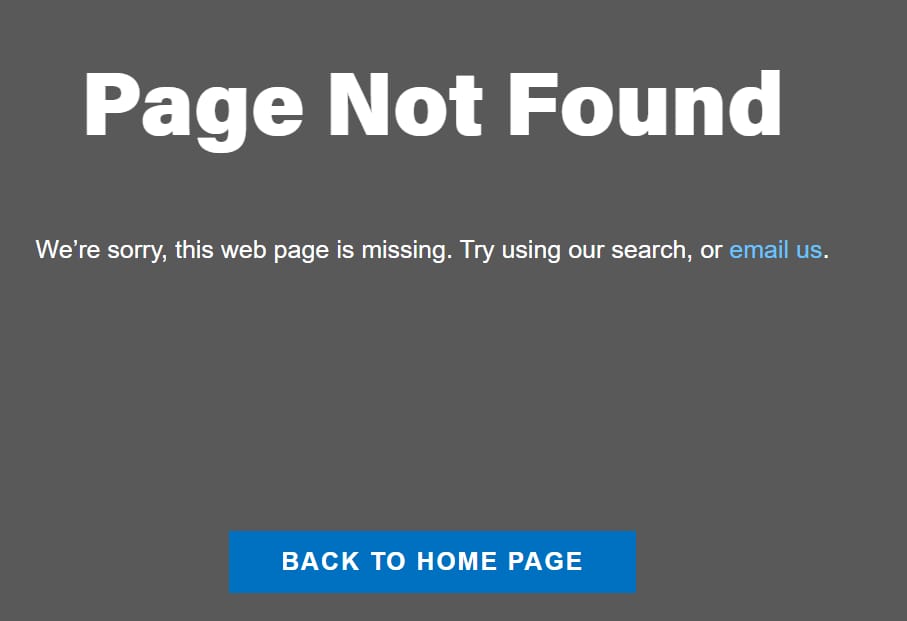Image resolution: width=907 pixels, height=621 pixels.
Task: Click the word Try in the sentence
Action: (x=477, y=250)
